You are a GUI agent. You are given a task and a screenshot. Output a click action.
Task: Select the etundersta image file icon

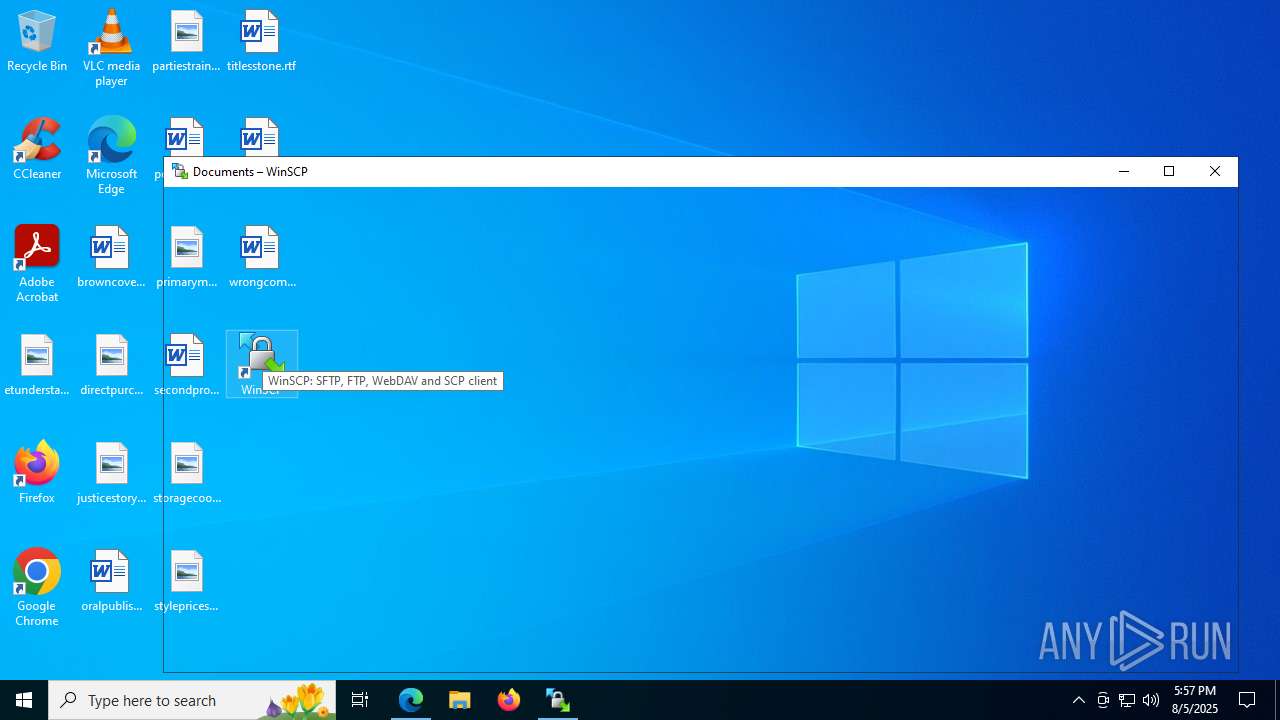pyautogui.click(x=37, y=366)
